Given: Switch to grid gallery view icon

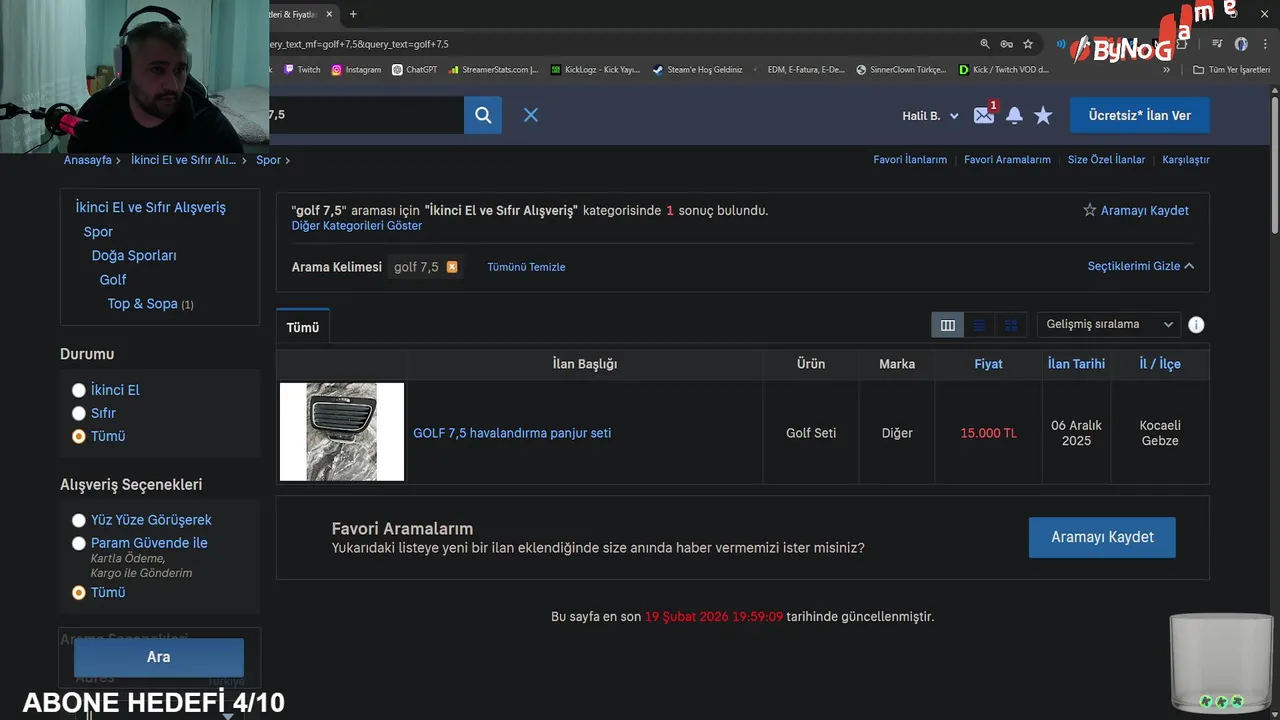Looking at the screenshot, I should (x=1011, y=325).
